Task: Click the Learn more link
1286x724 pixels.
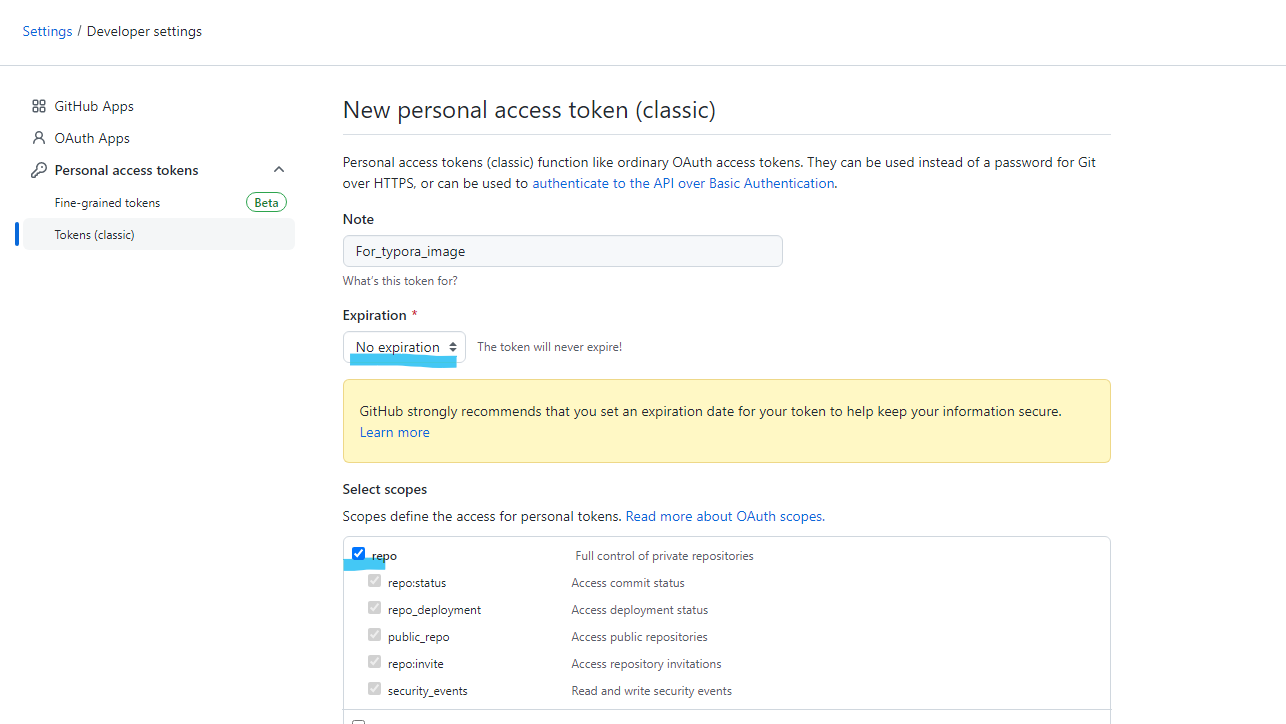Action: pyautogui.click(x=395, y=432)
